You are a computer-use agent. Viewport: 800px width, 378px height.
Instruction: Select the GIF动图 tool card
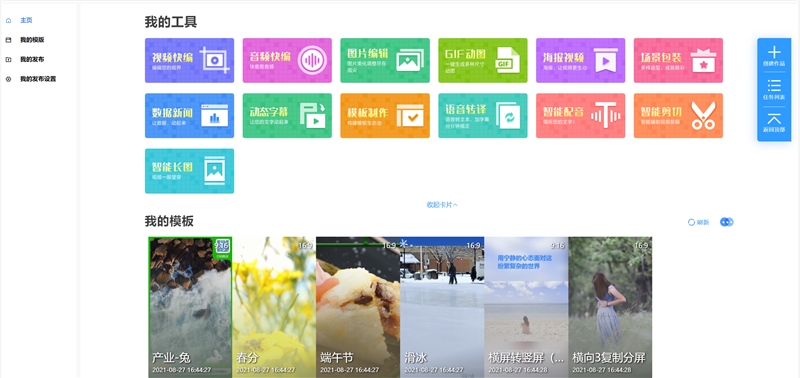(483, 60)
